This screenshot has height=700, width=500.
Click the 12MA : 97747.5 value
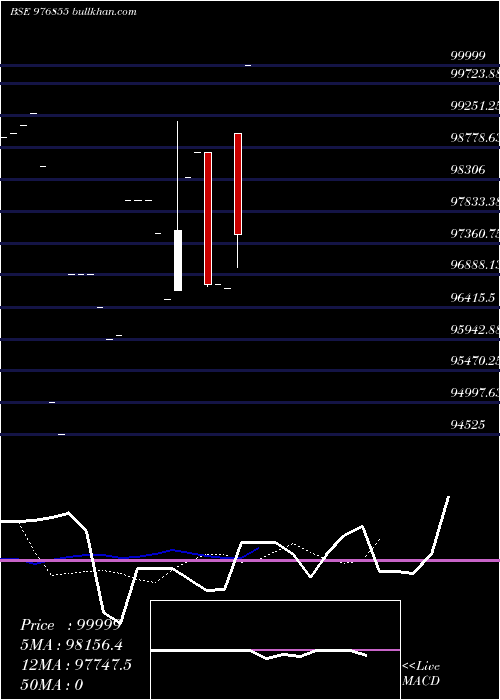(x=76, y=665)
